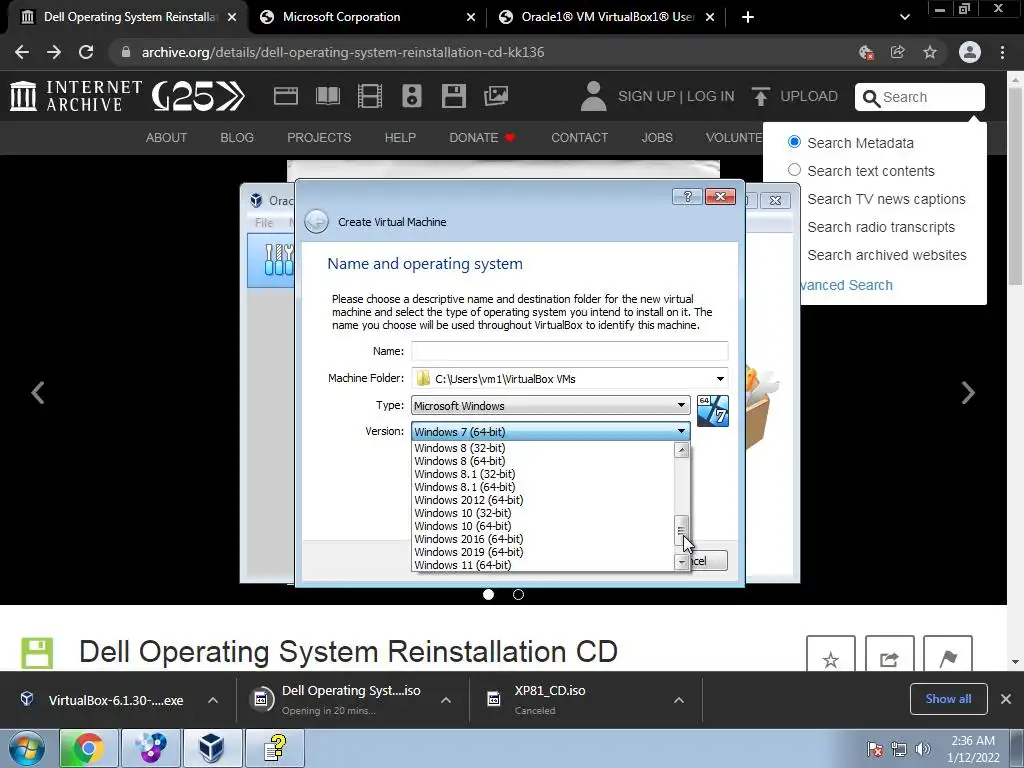Open the Version dropdown arrow
The height and width of the screenshot is (768, 1024).
click(681, 431)
